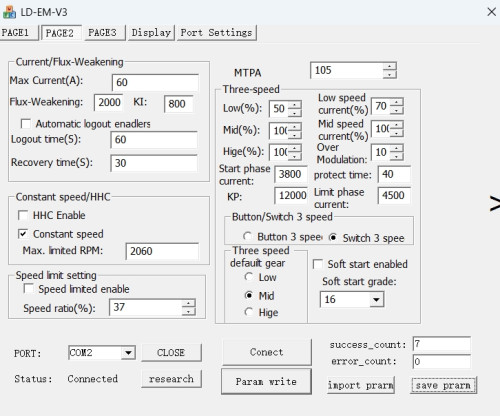The image size is (500, 416).
Task: Increase Low speed current(%) spinner
Action: click(x=397, y=102)
